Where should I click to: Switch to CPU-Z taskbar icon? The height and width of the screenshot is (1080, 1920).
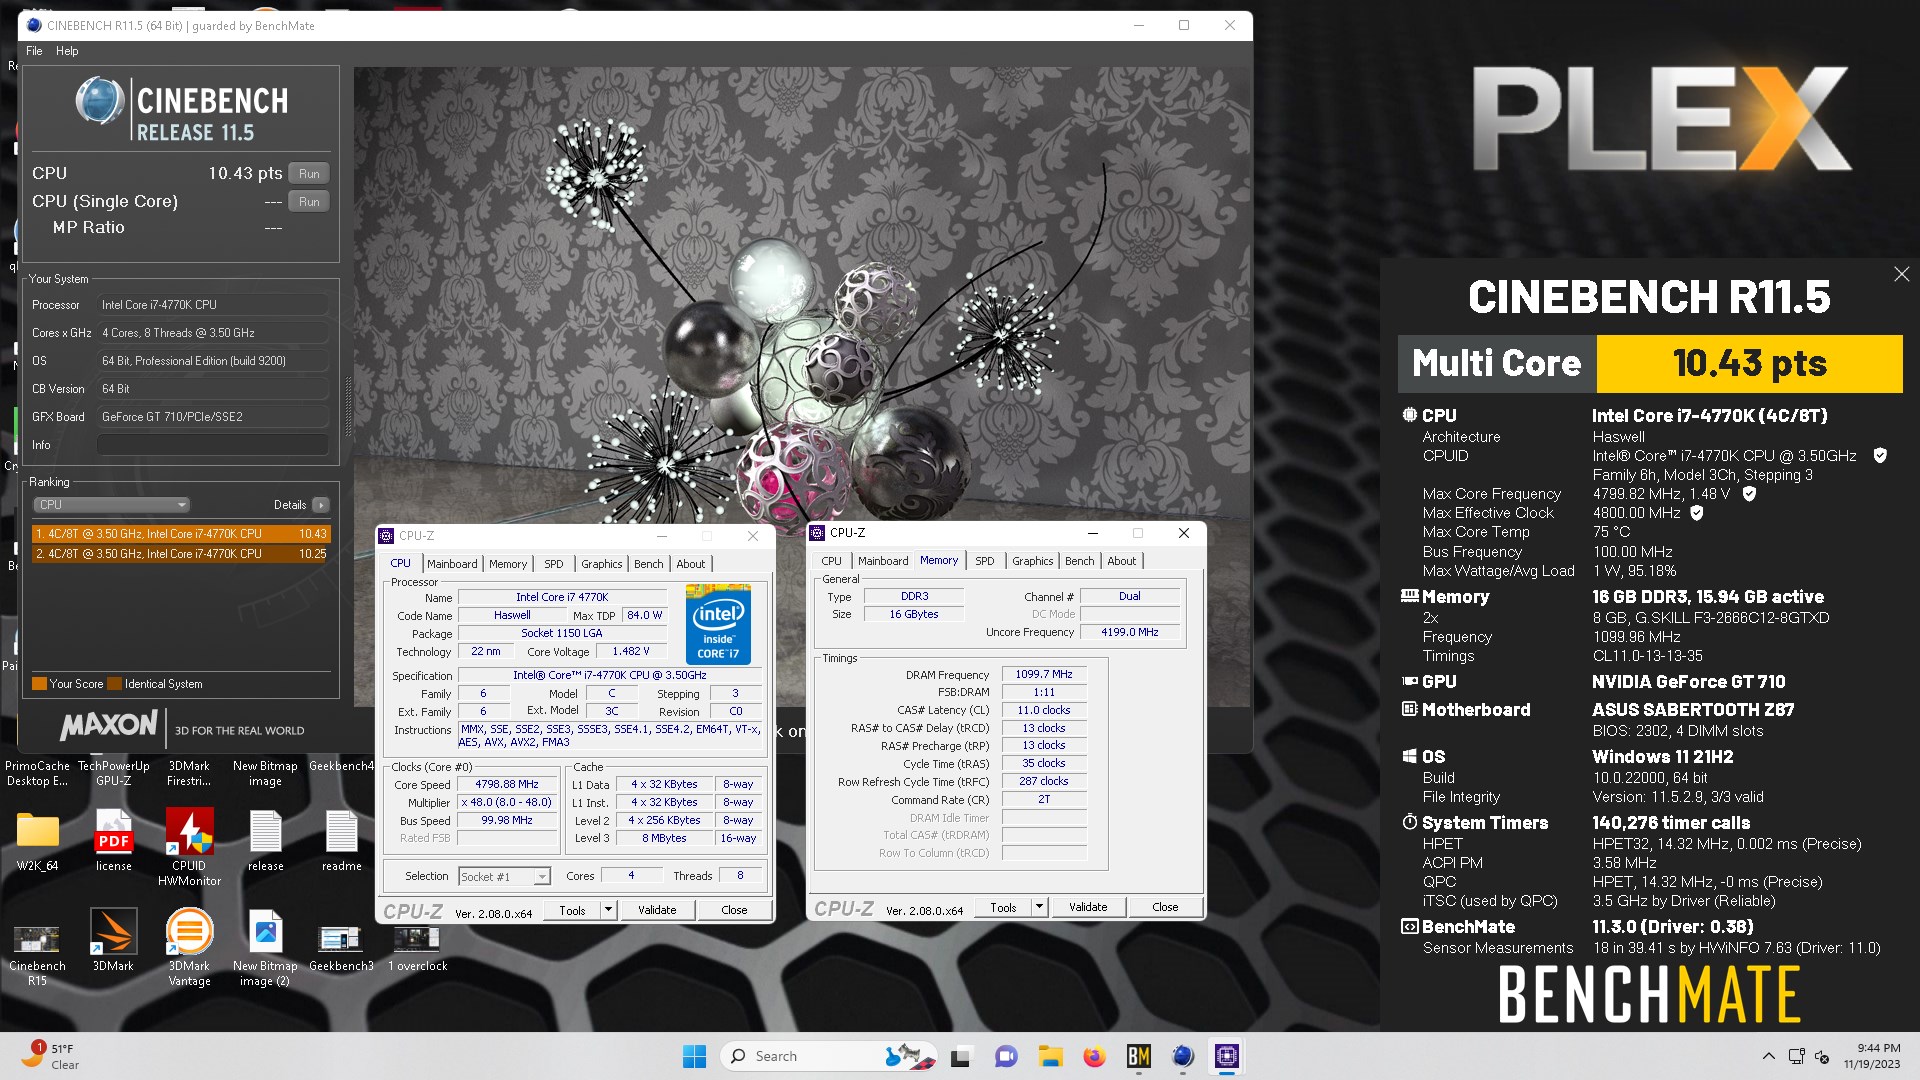[x=1227, y=1056]
